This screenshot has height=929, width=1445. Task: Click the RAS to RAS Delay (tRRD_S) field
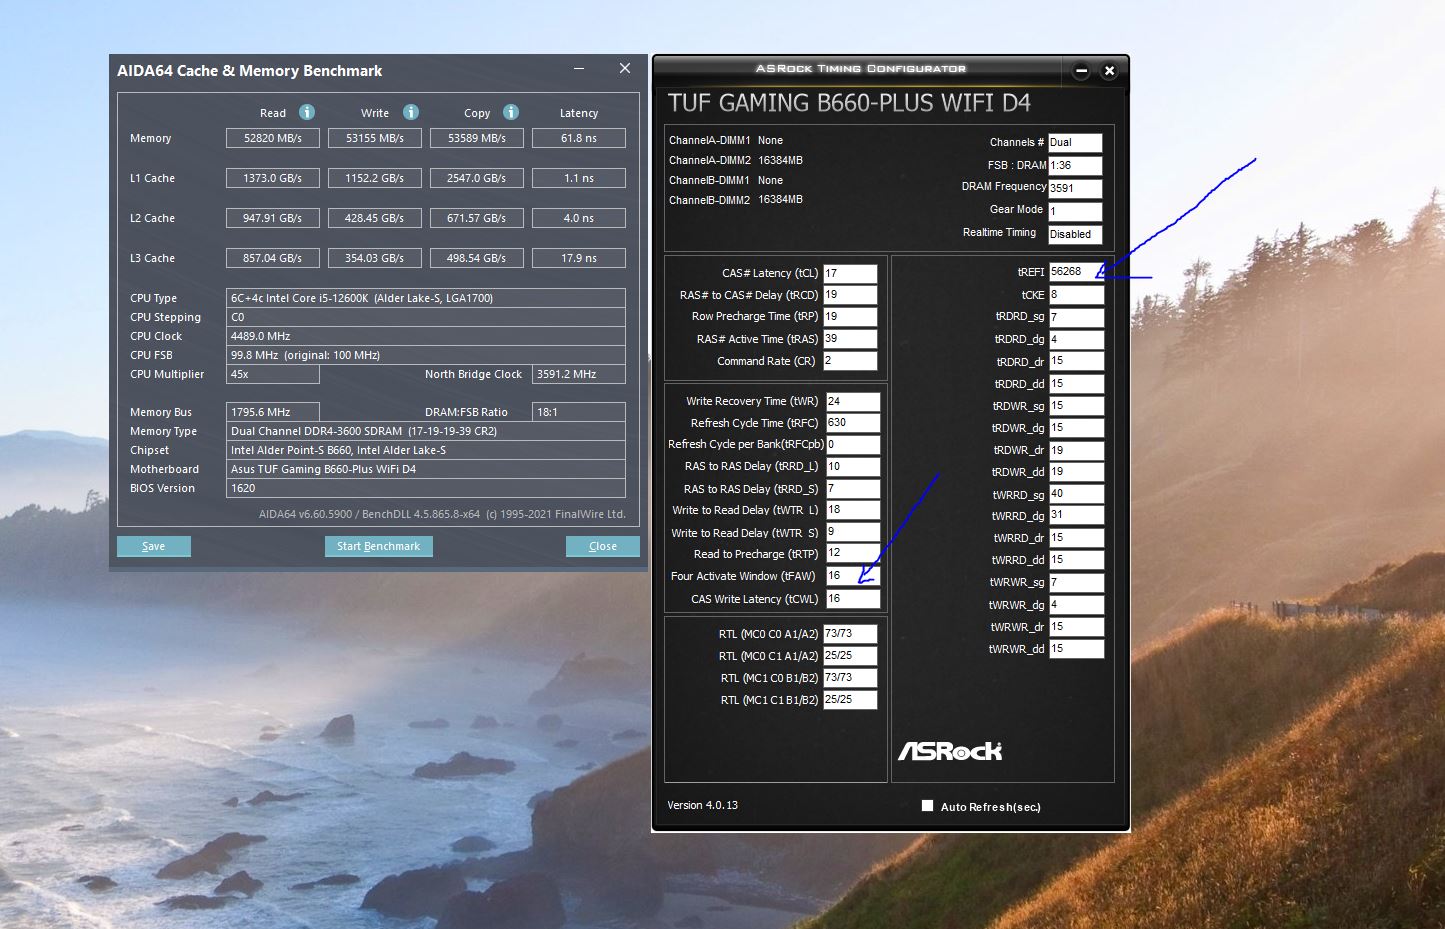click(x=853, y=489)
